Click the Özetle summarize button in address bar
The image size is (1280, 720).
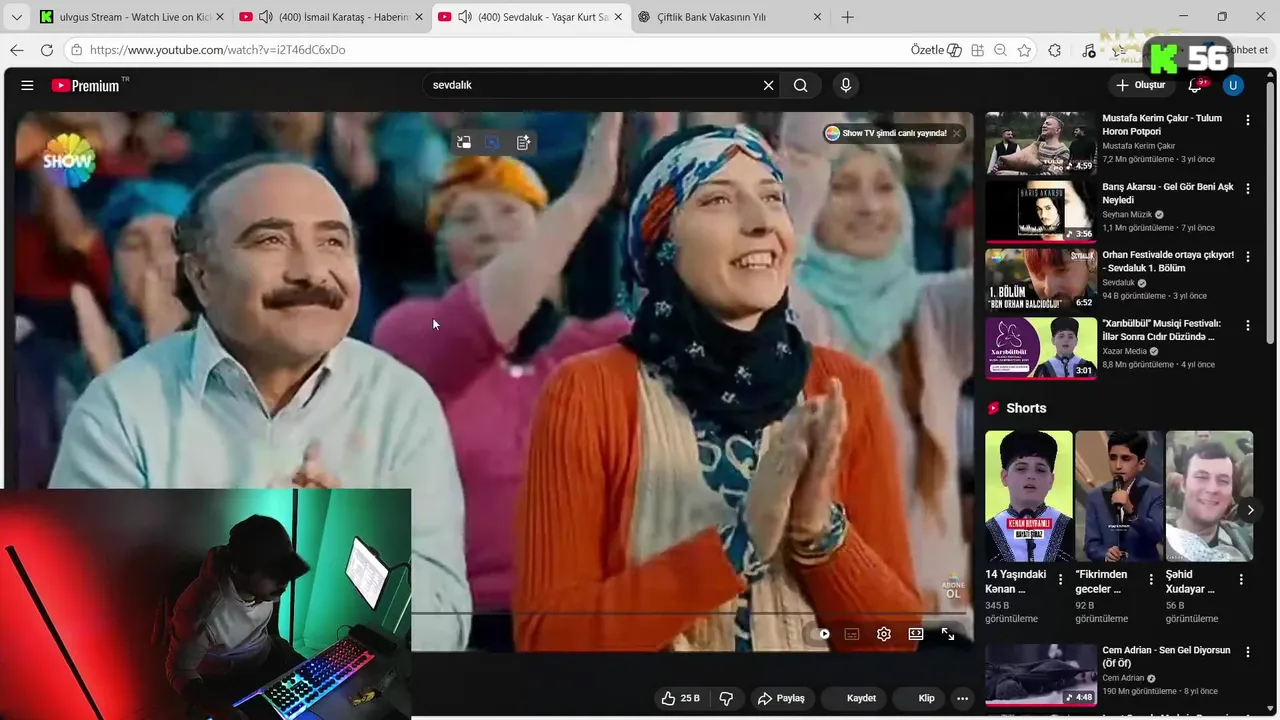(x=936, y=50)
